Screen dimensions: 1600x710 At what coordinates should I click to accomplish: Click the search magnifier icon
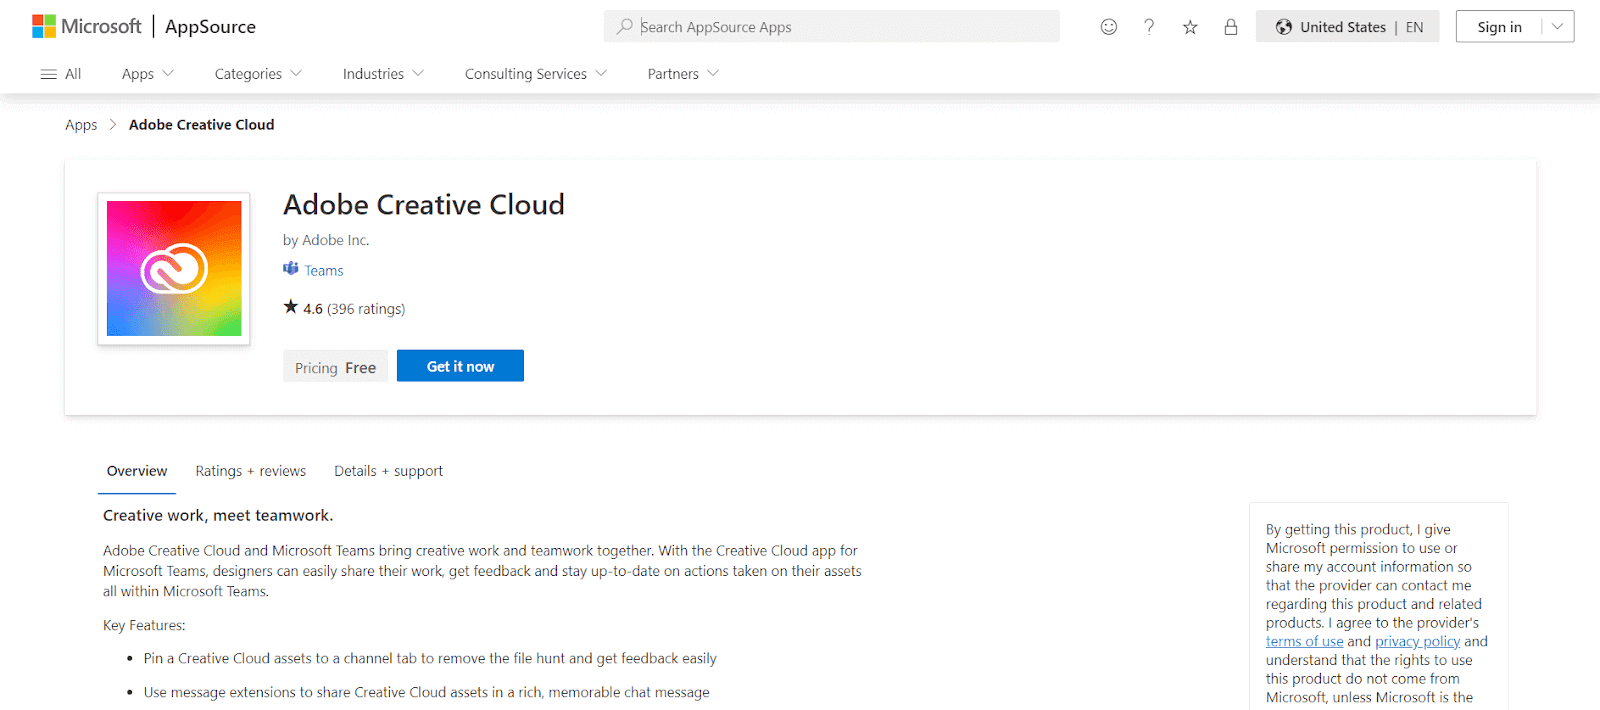pyautogui.click(x=625, y=26)
